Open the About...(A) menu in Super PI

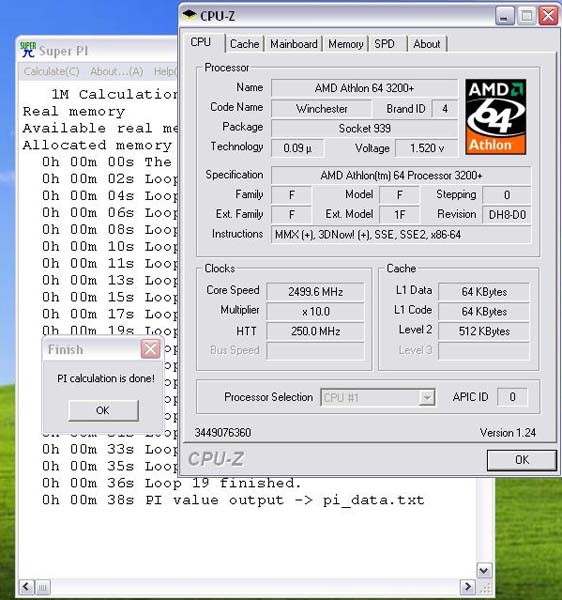point(116,72)
